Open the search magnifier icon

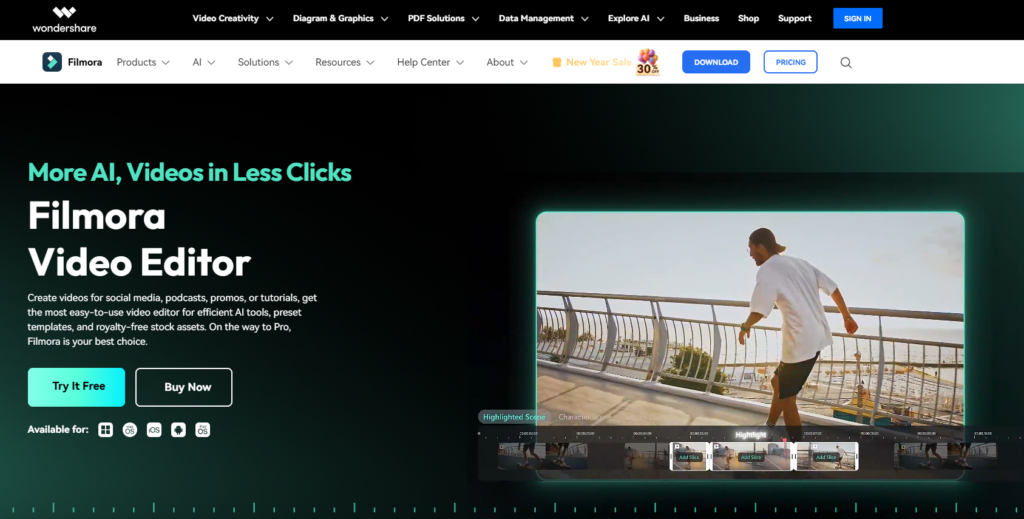pyautogui.click(x=846, y=63)
